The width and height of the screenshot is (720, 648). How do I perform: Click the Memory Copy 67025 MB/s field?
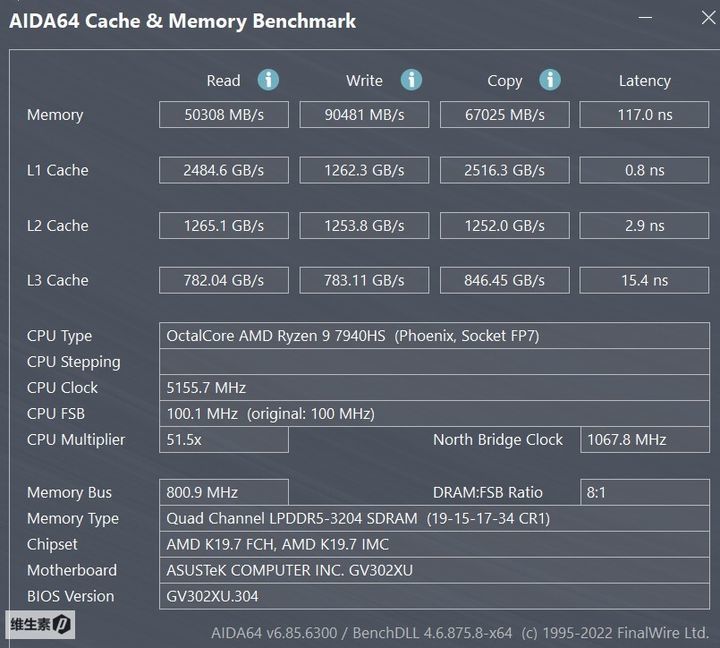pos(504,115)
